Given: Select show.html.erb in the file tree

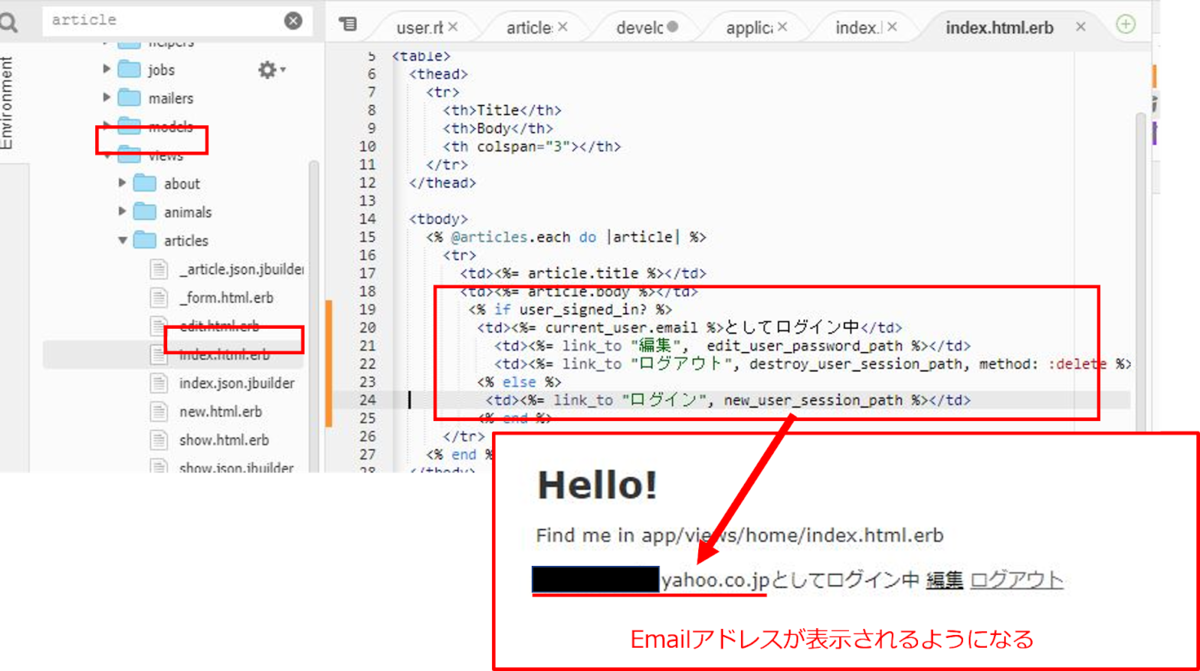Looking at the screenshot, I should point(224,440).
